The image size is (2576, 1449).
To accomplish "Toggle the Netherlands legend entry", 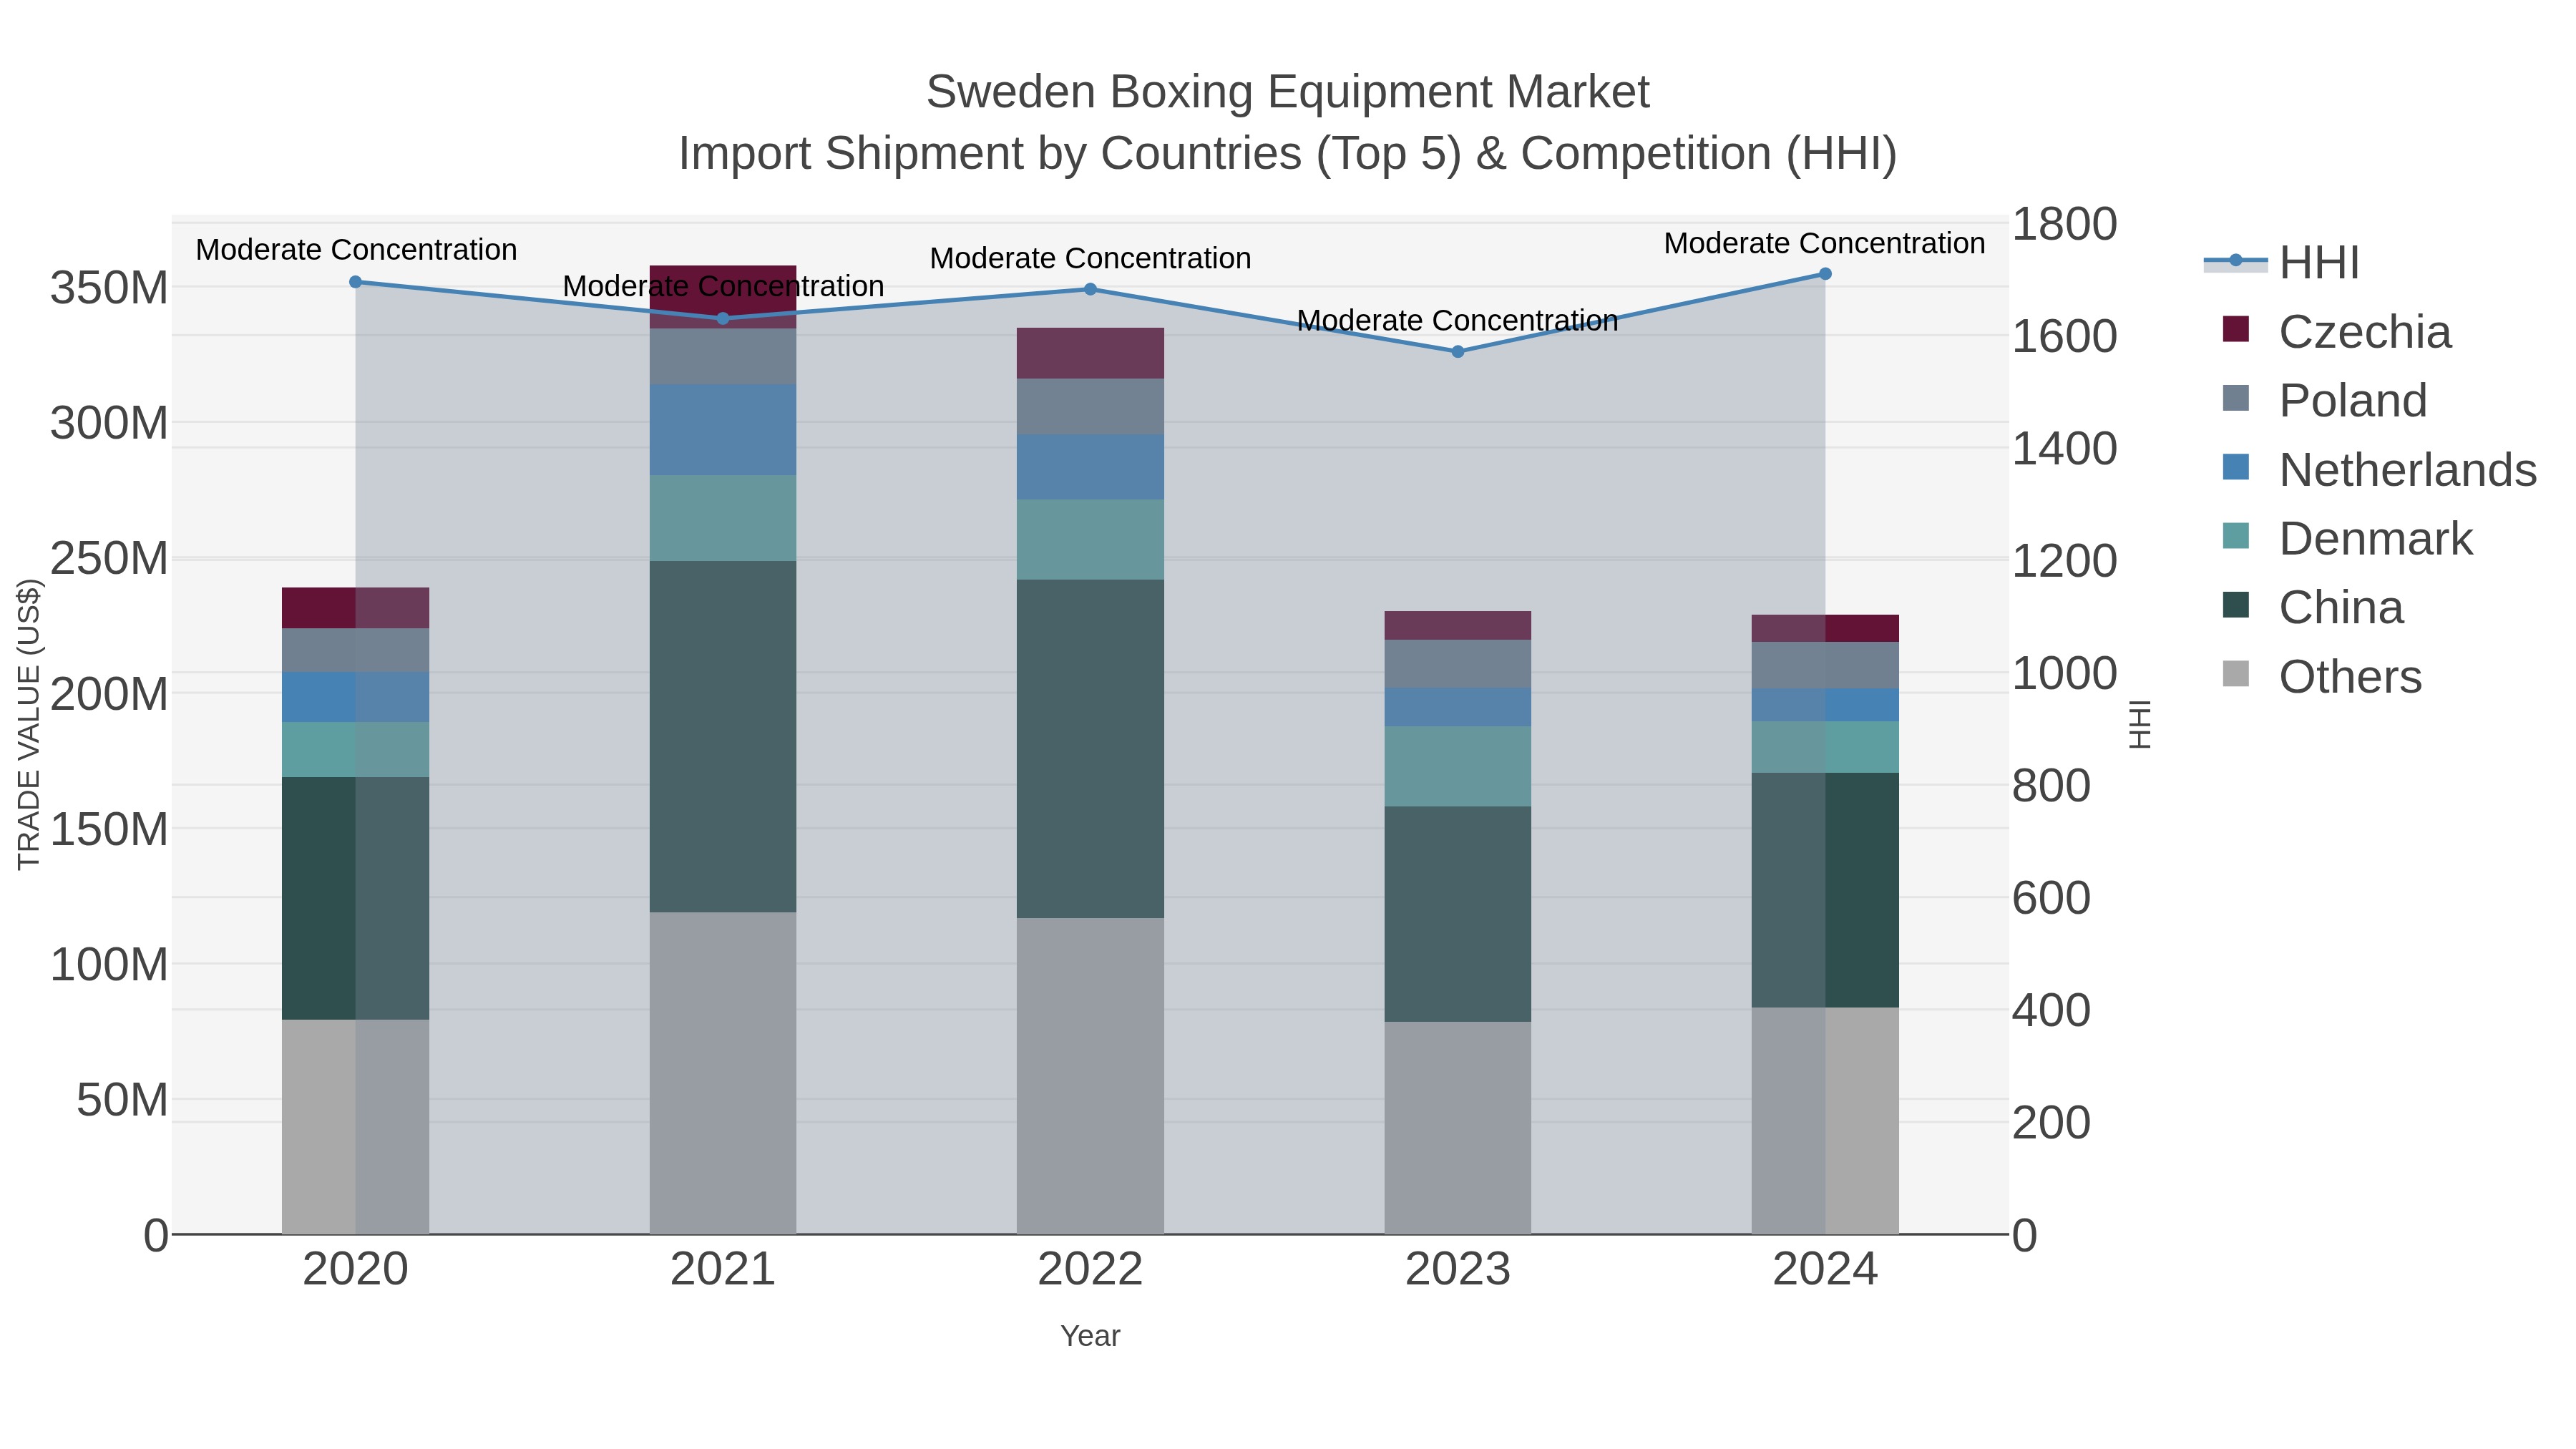I will [2379, 469].
